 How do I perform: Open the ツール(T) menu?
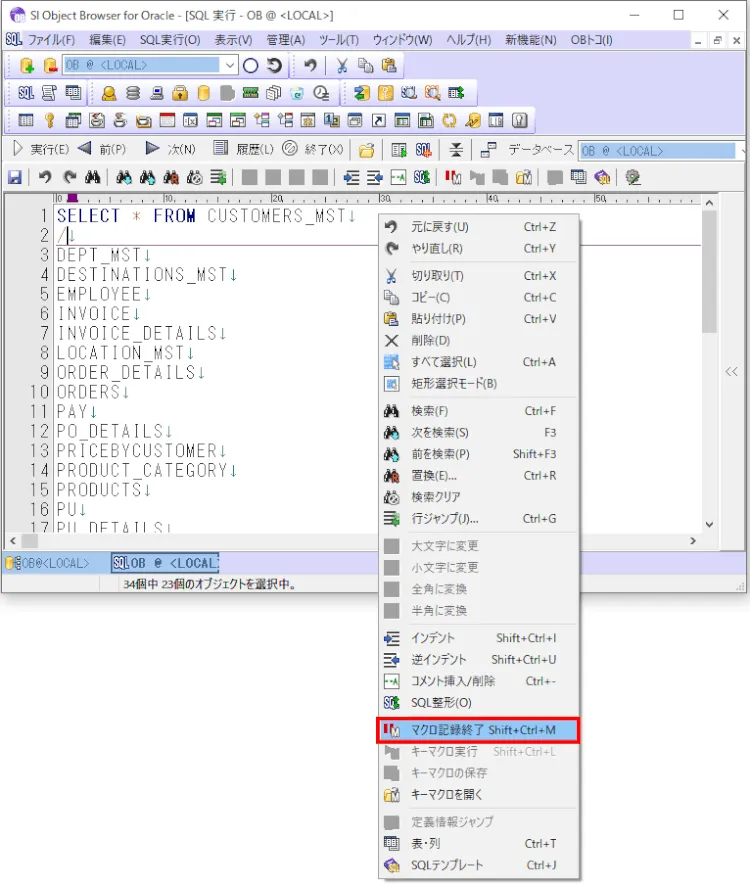click(x=339, y=40)
